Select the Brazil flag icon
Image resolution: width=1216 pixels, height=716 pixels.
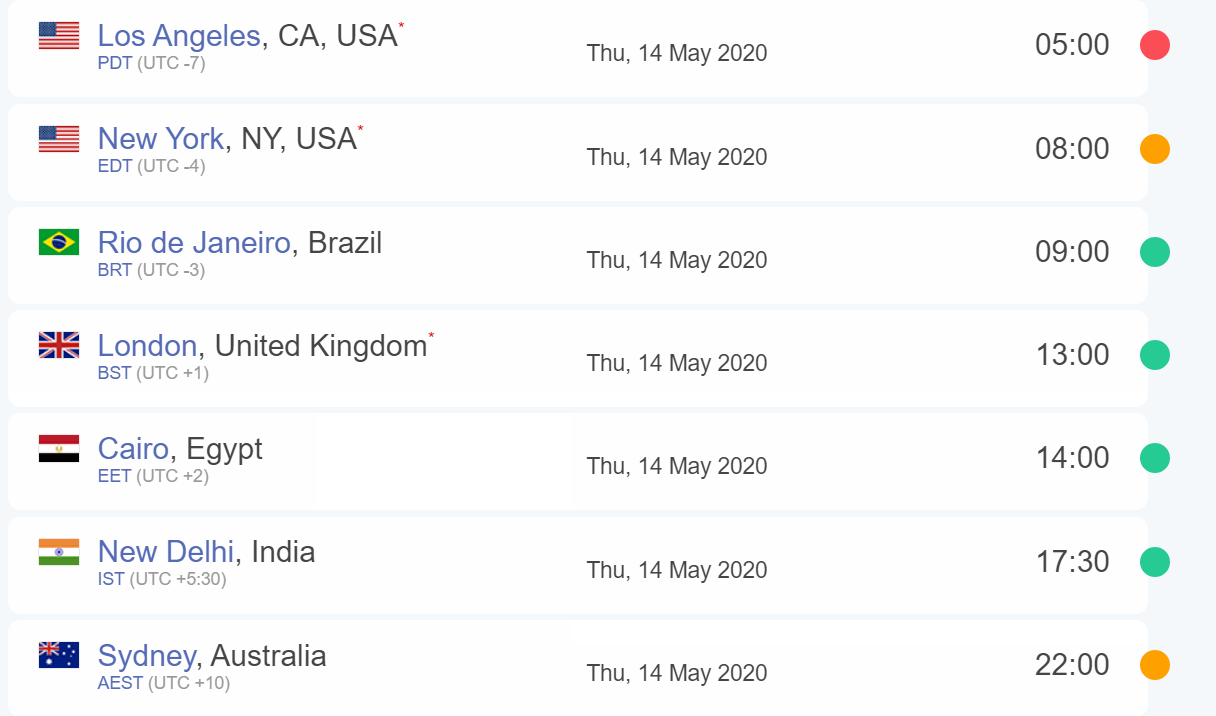click(x=59, y=242)
